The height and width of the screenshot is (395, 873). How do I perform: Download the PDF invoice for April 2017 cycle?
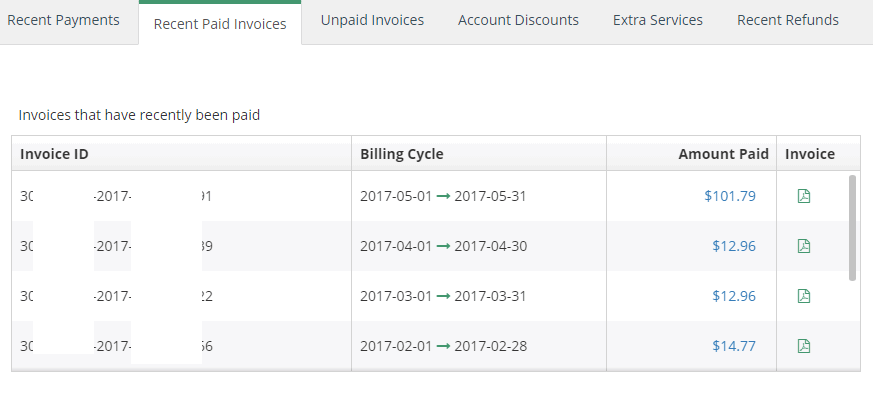(803, 246)
